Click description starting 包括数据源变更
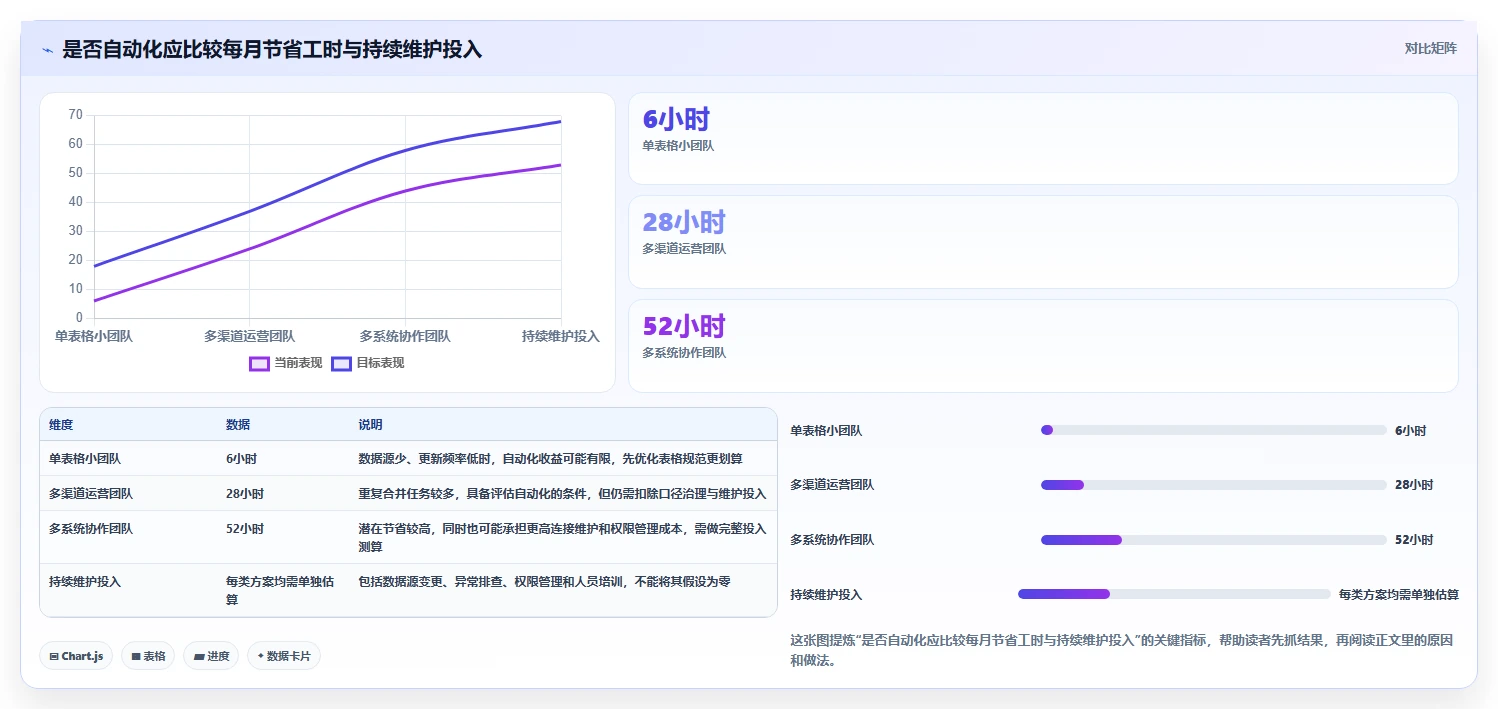This screenshot has height=709, width=1498. pos(544,581)
